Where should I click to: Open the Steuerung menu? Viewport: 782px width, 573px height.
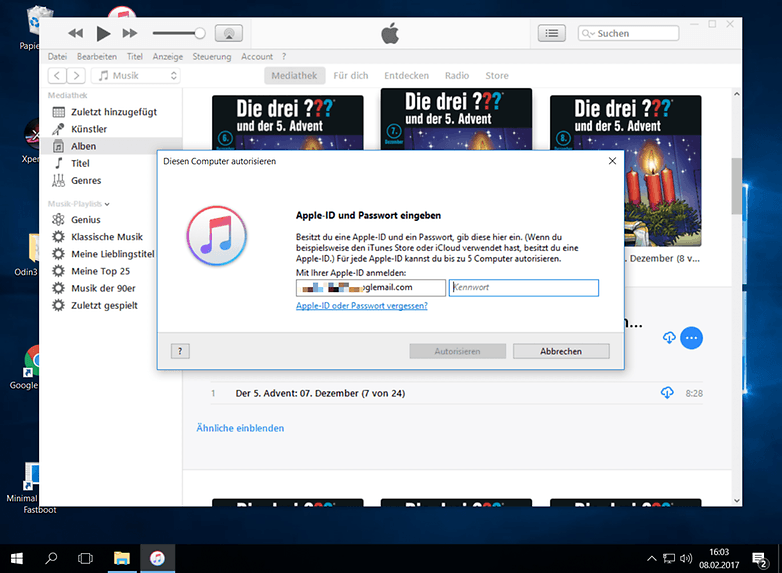click(x=212, y=56)
